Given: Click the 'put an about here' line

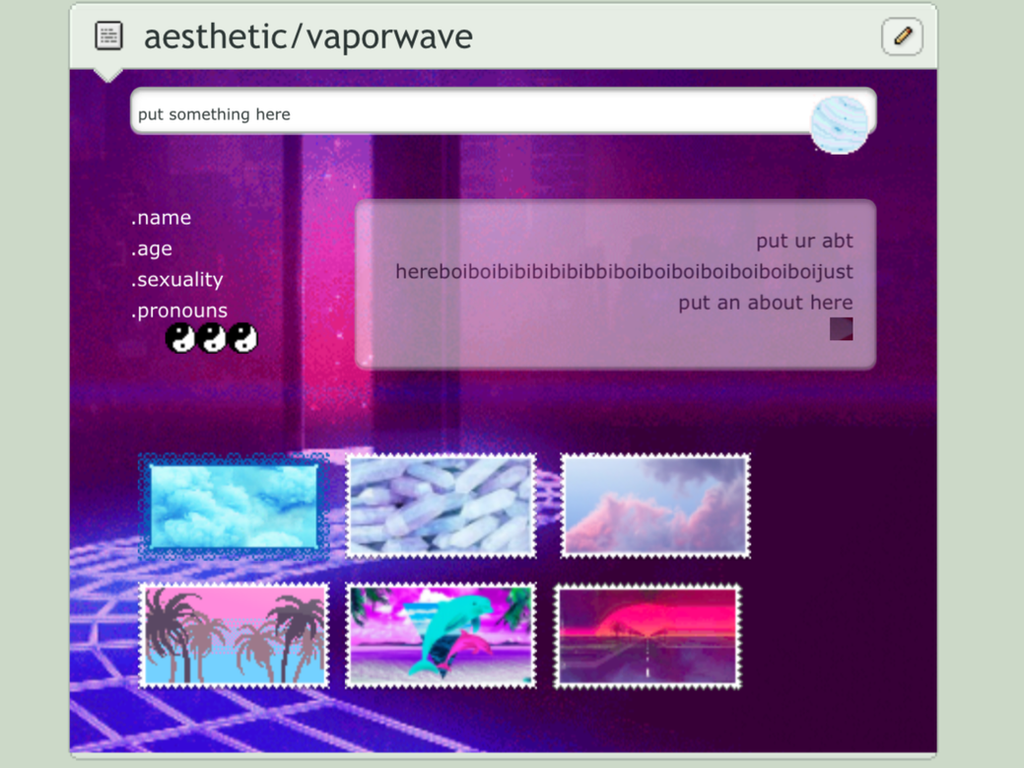Looking at the screenshot, I should pyautogui.click(x=765, y=302).
